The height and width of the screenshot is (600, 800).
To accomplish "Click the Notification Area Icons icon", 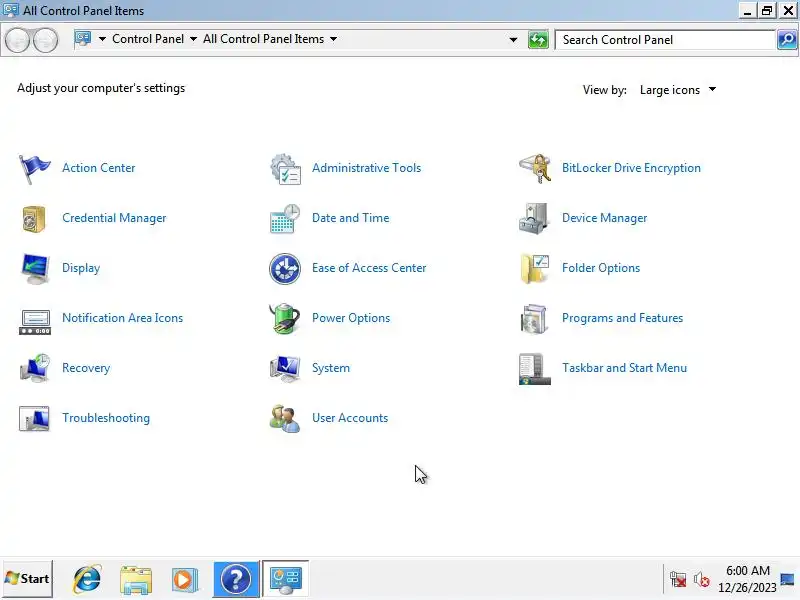I will [x=35, y=322].
